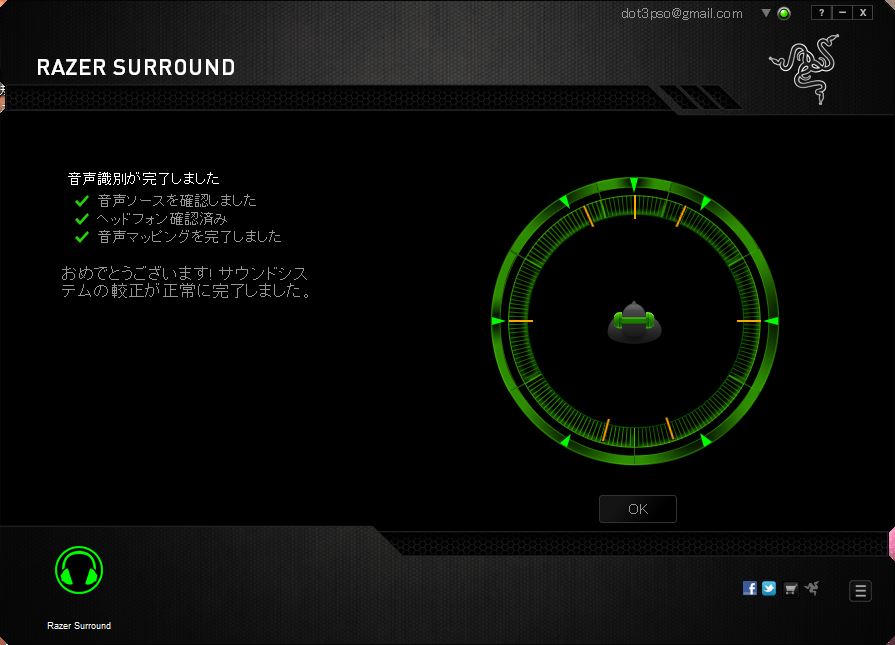Select the right side speaker marker
This screenshot has height=645, width=895.
tap(772, 321)
